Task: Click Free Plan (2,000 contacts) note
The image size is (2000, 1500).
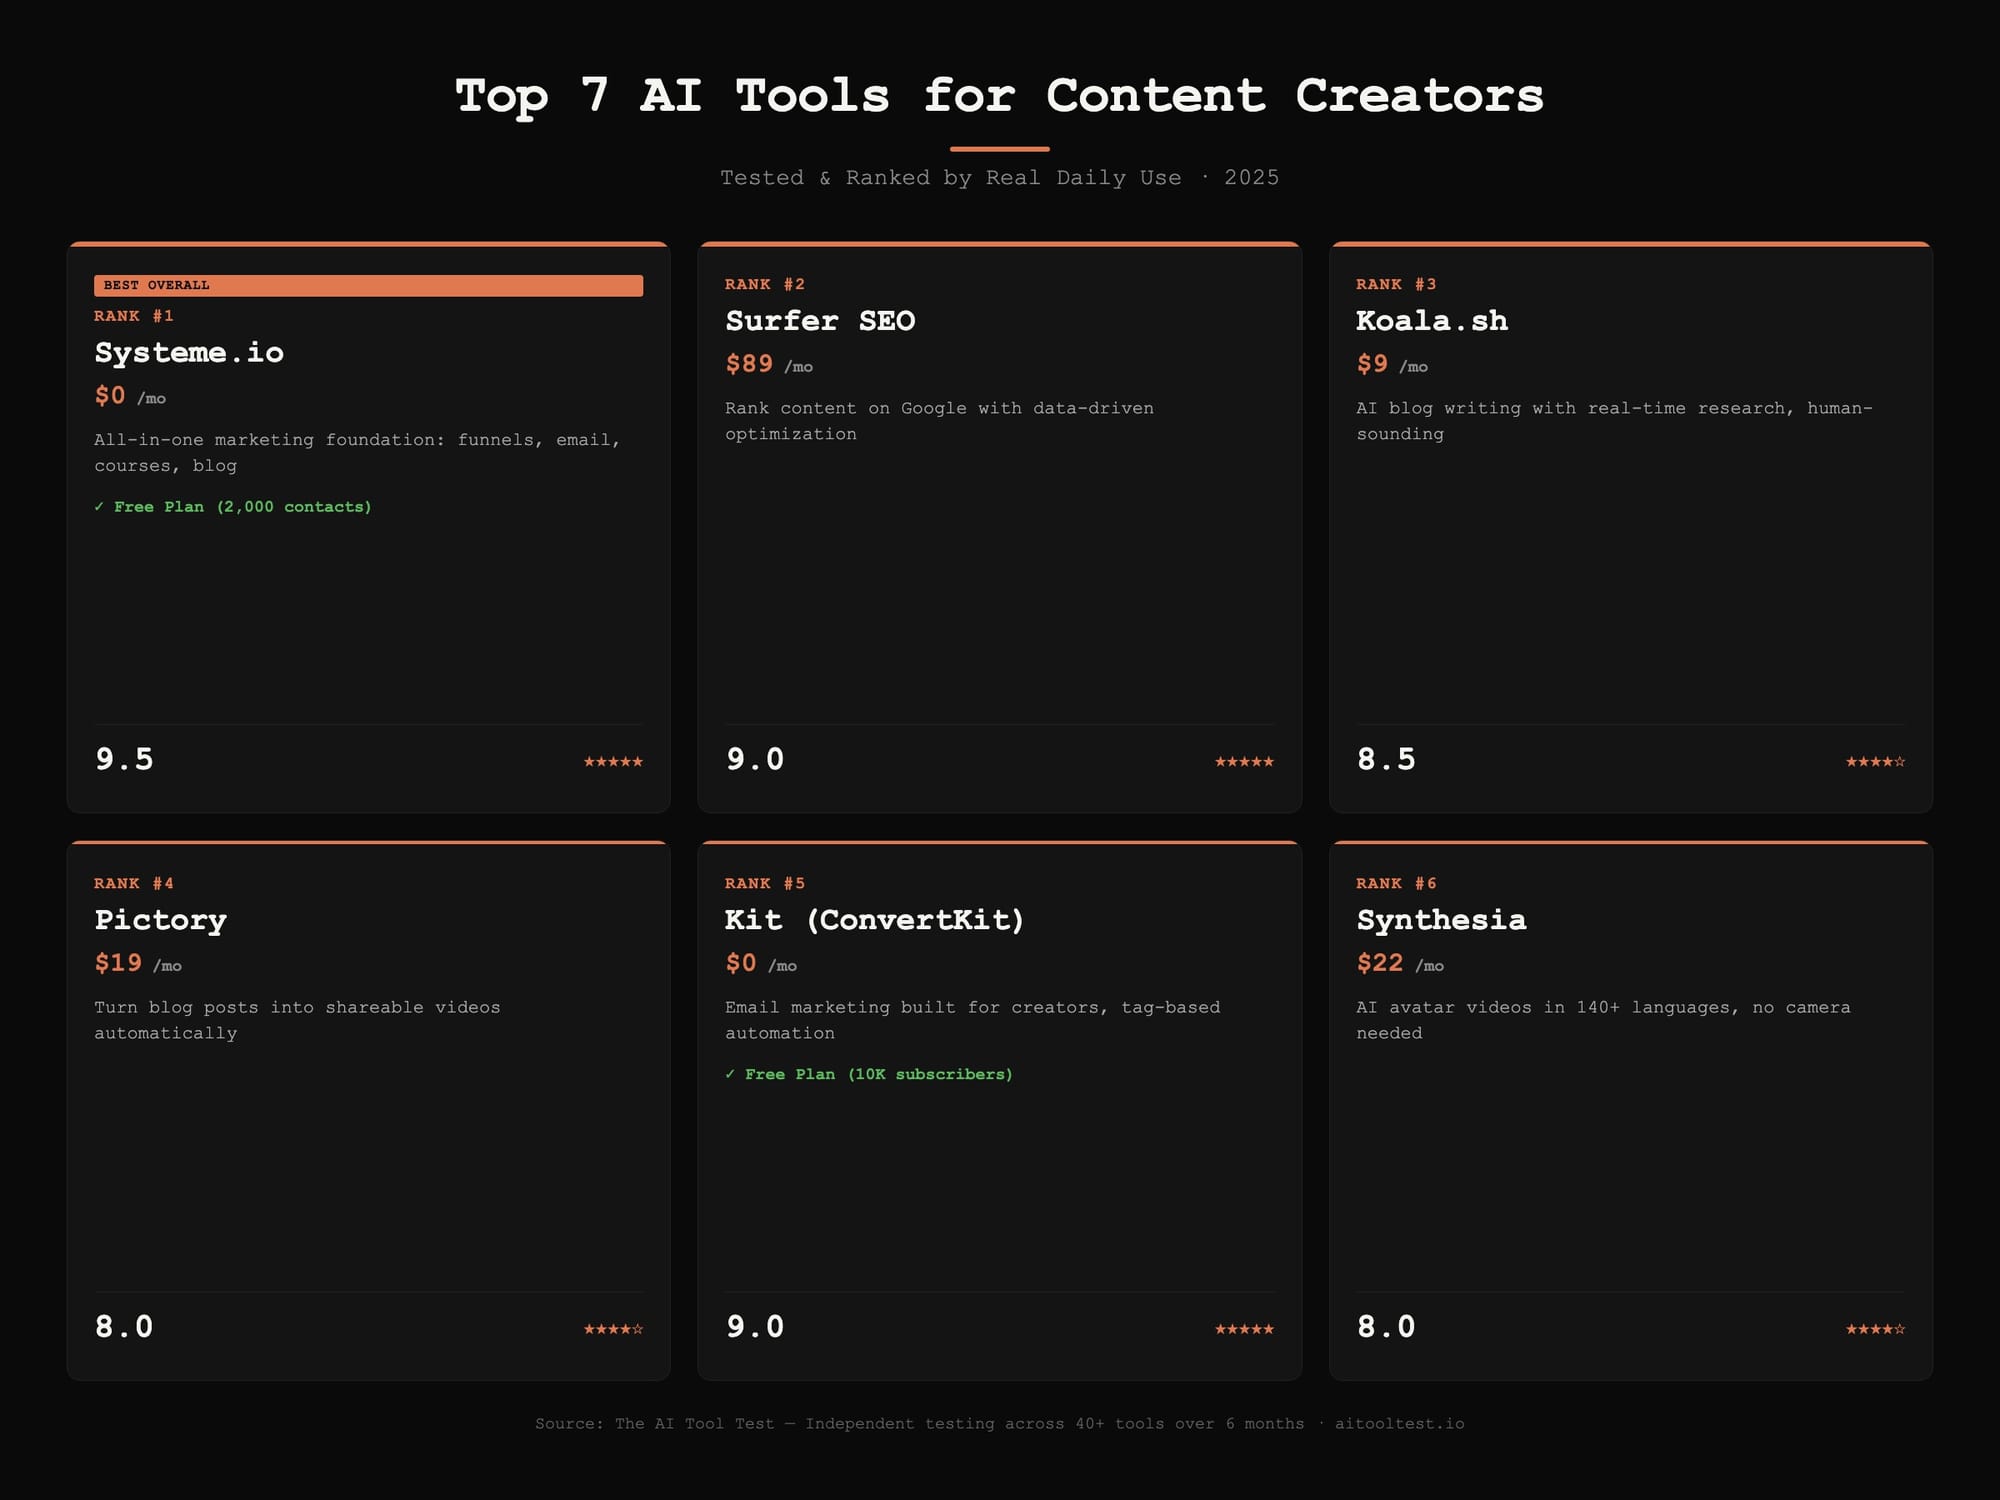Action: [233, 507]
